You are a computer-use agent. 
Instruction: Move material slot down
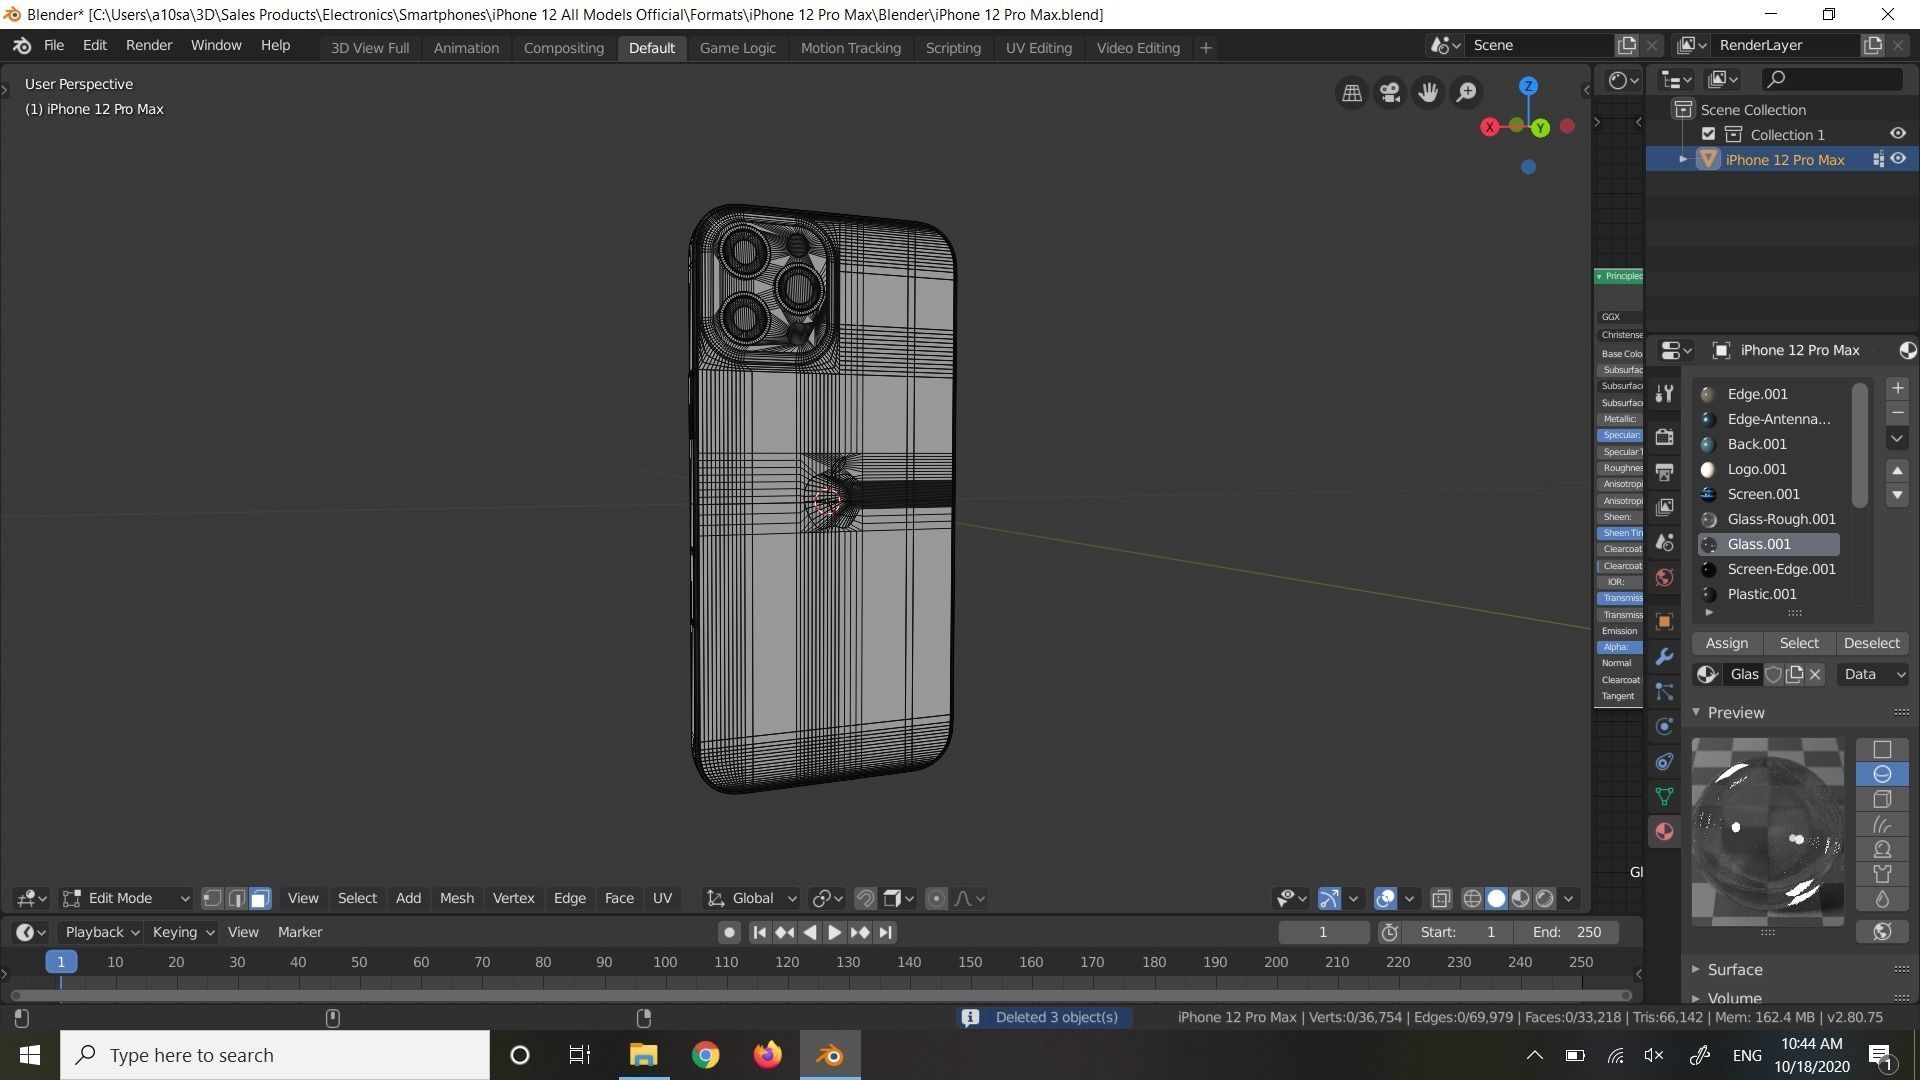[x=1897, y=495]
